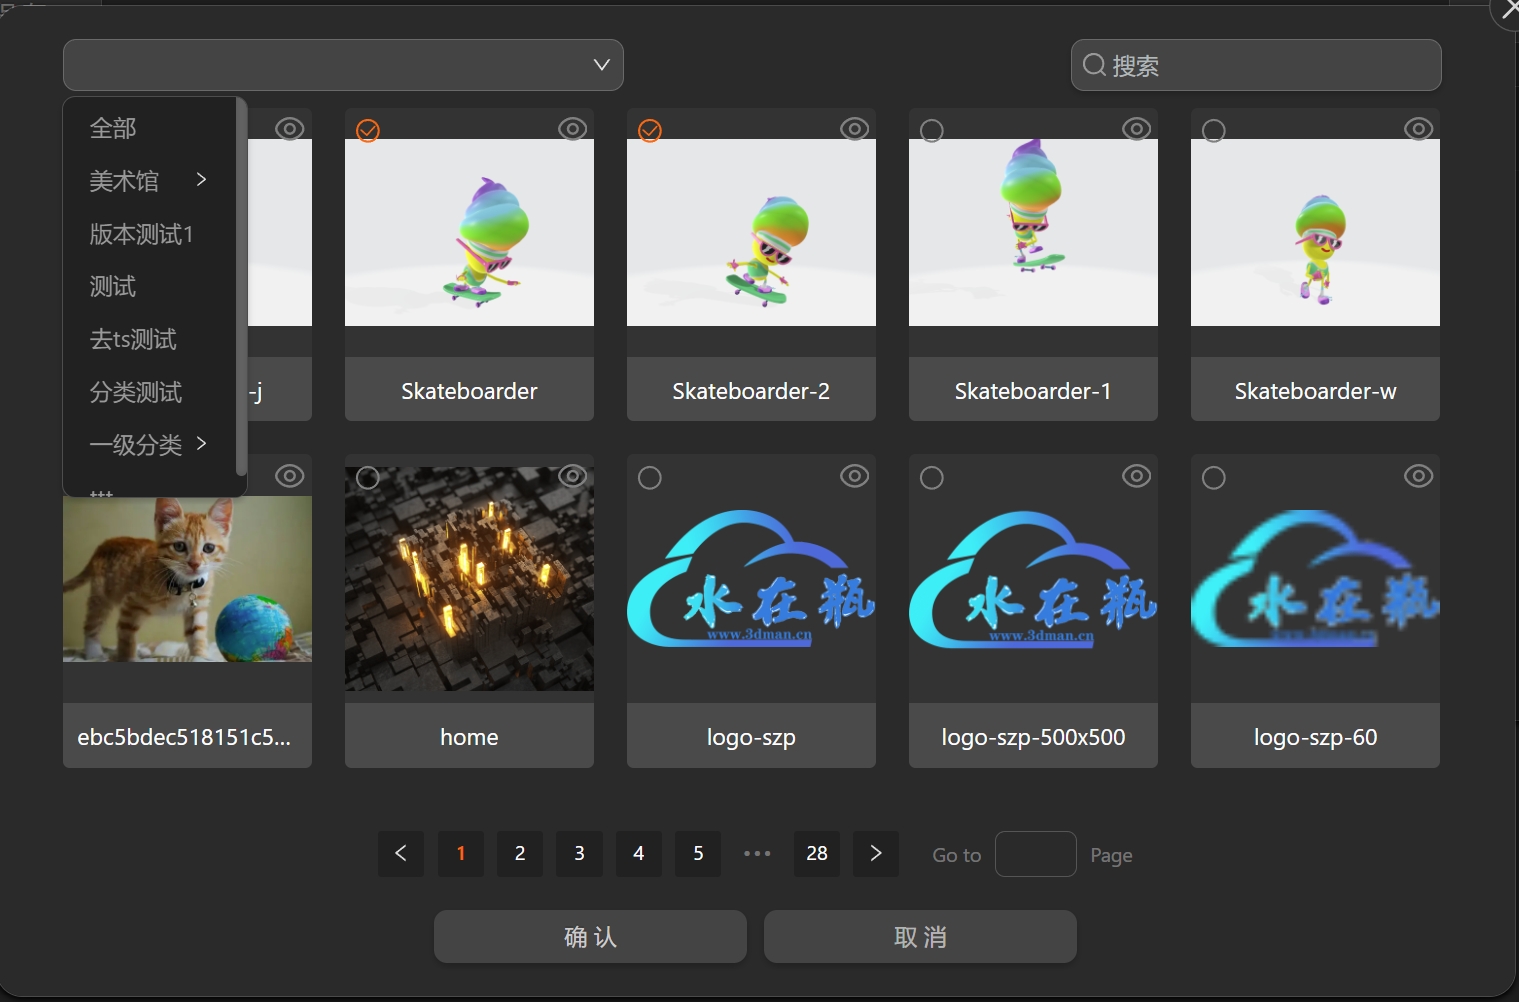Jump to last page 28
The width and height of the screenshot is (1519, 1002).
(x=817, y=854)
